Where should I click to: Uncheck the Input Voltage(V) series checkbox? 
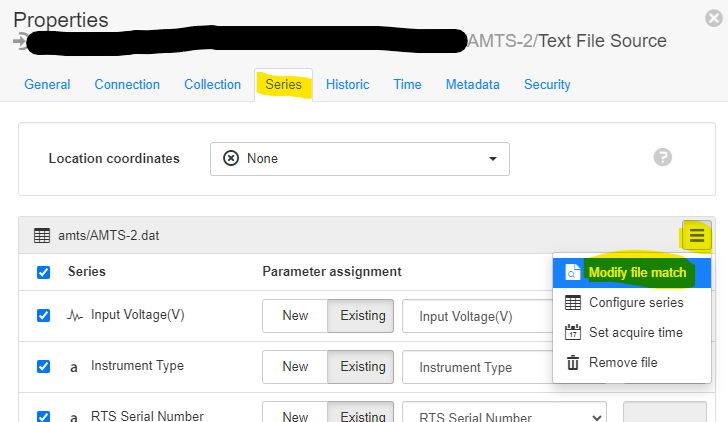(43, 315)
